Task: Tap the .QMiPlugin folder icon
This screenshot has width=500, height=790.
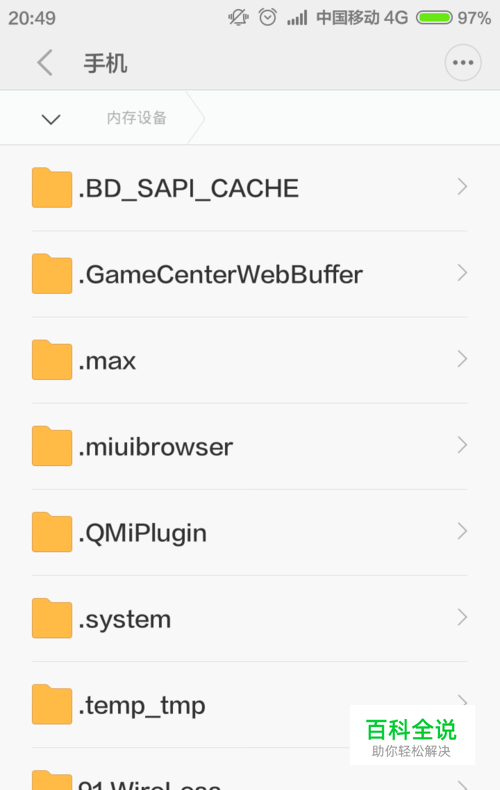Action: tap(52, 532)
